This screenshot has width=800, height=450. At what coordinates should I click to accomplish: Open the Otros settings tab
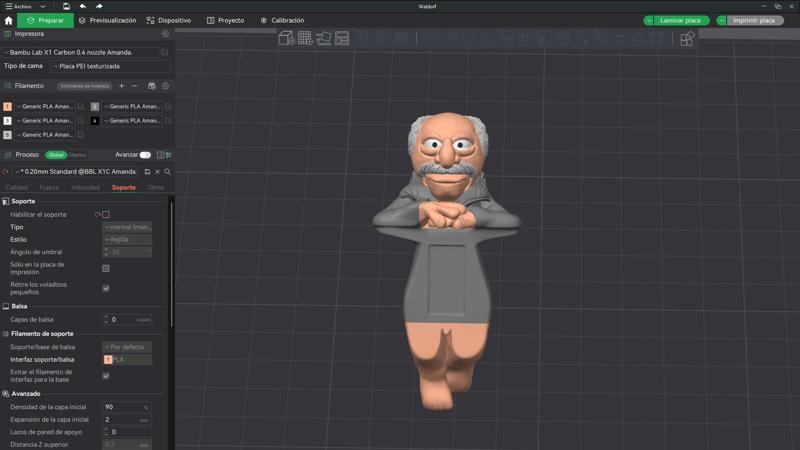tap(156, 188)
